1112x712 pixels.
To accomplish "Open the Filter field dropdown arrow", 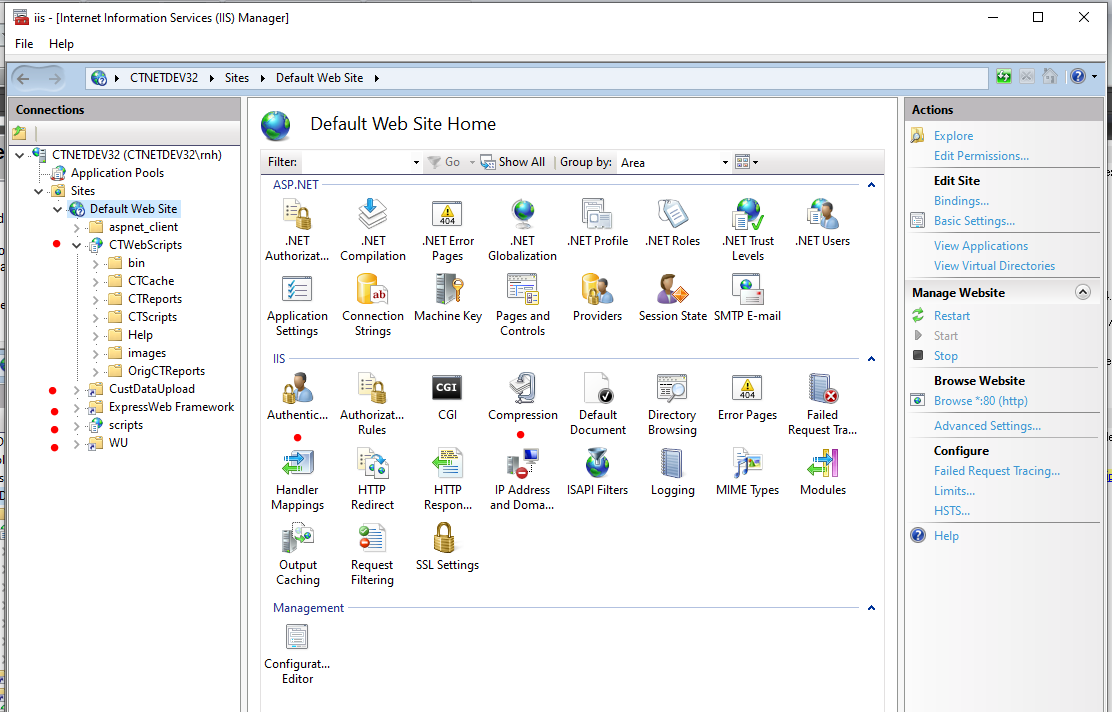I will [x=416, y=162].
